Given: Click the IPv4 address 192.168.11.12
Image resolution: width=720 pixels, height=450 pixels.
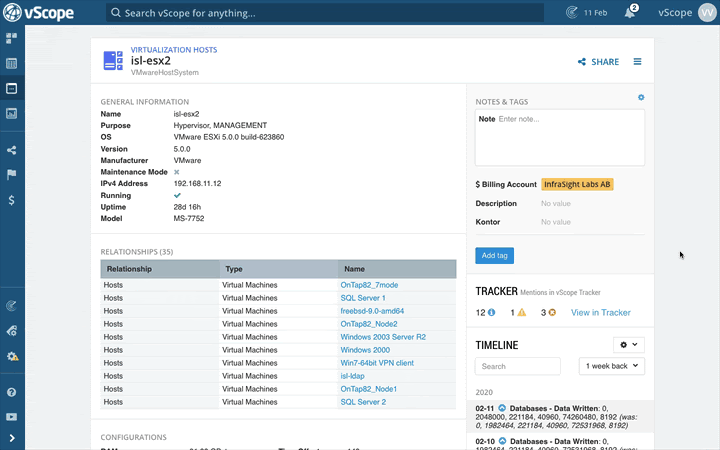Looking at the screenshot, I should click(197, 183).
